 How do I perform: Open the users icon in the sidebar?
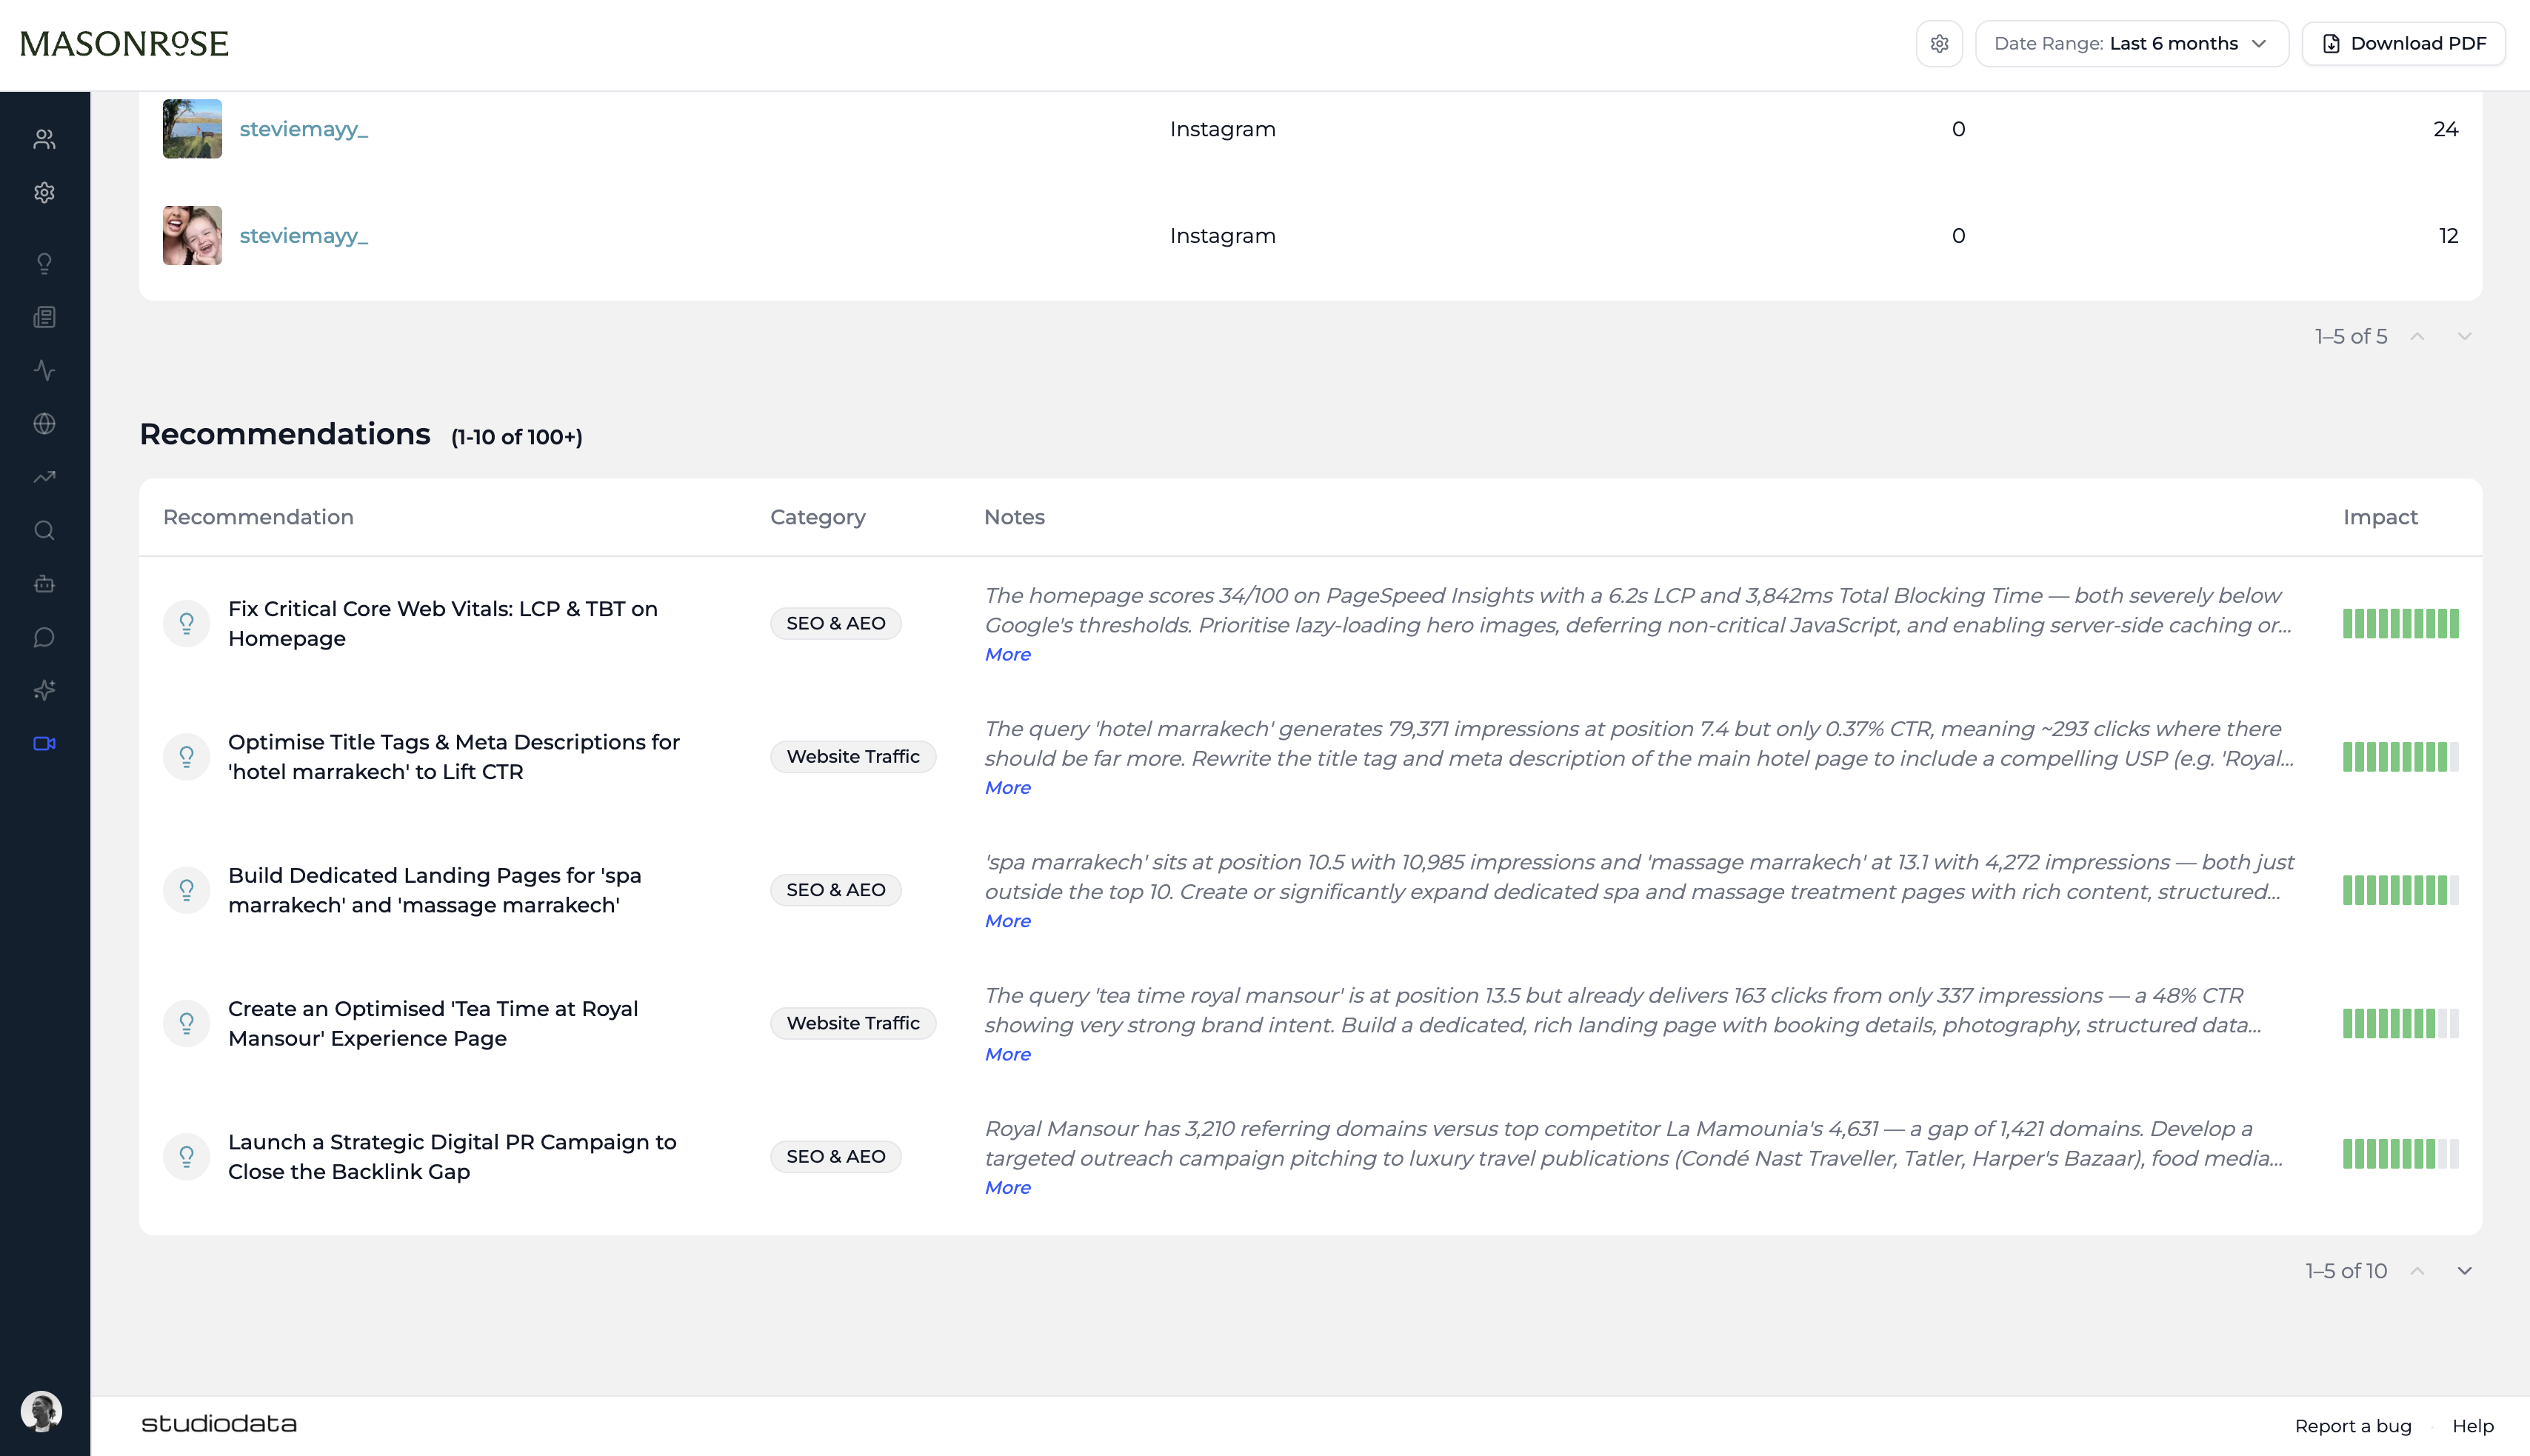point(44,139)
